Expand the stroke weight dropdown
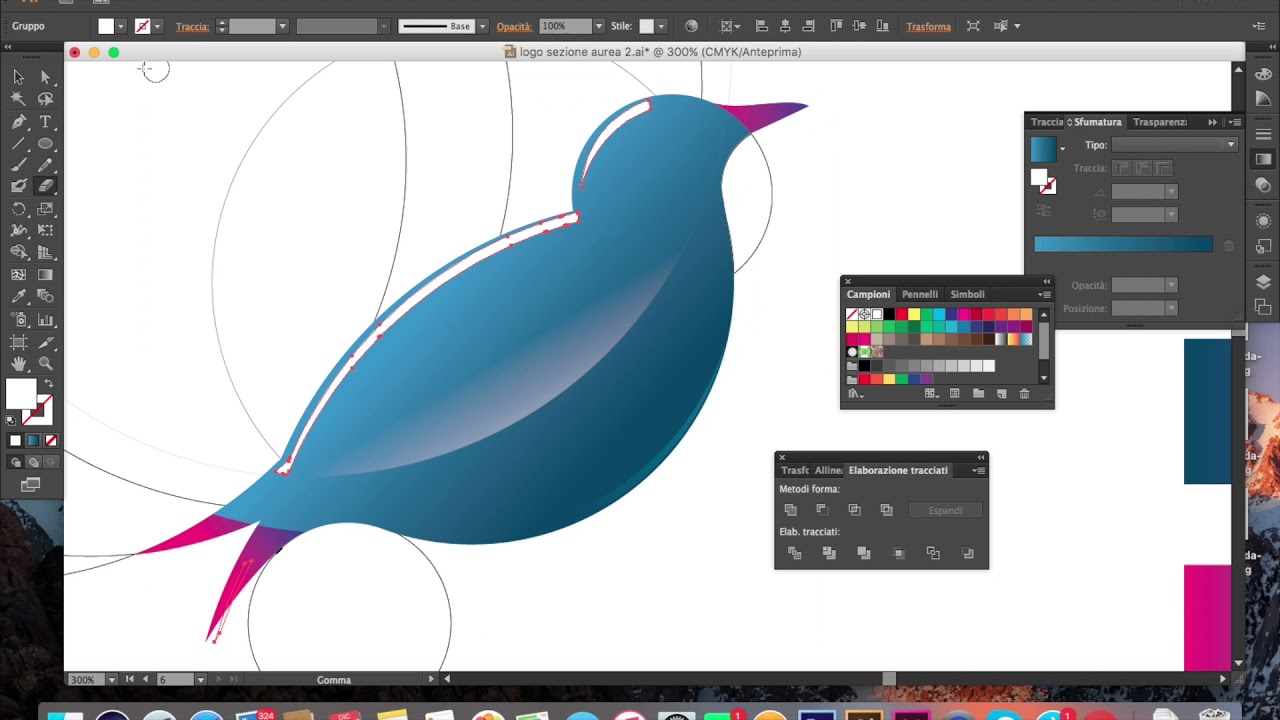Image resolution: width=1280 pixels, height=720 pixels. (283, 26)
